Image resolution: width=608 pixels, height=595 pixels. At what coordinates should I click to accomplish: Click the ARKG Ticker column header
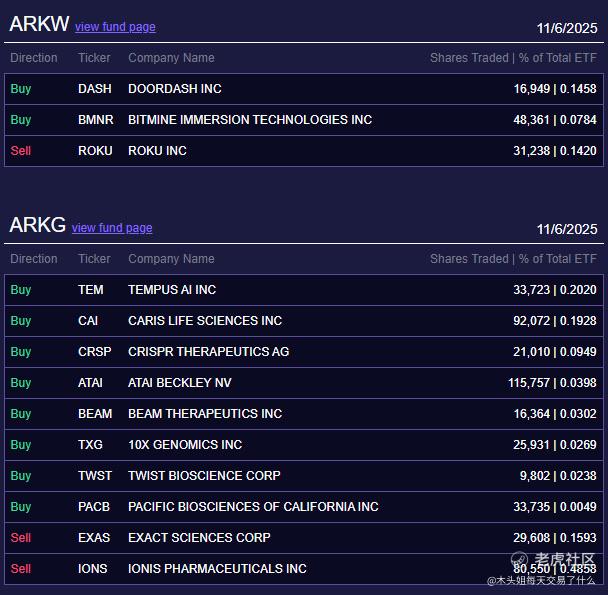(x=94, y=259)
